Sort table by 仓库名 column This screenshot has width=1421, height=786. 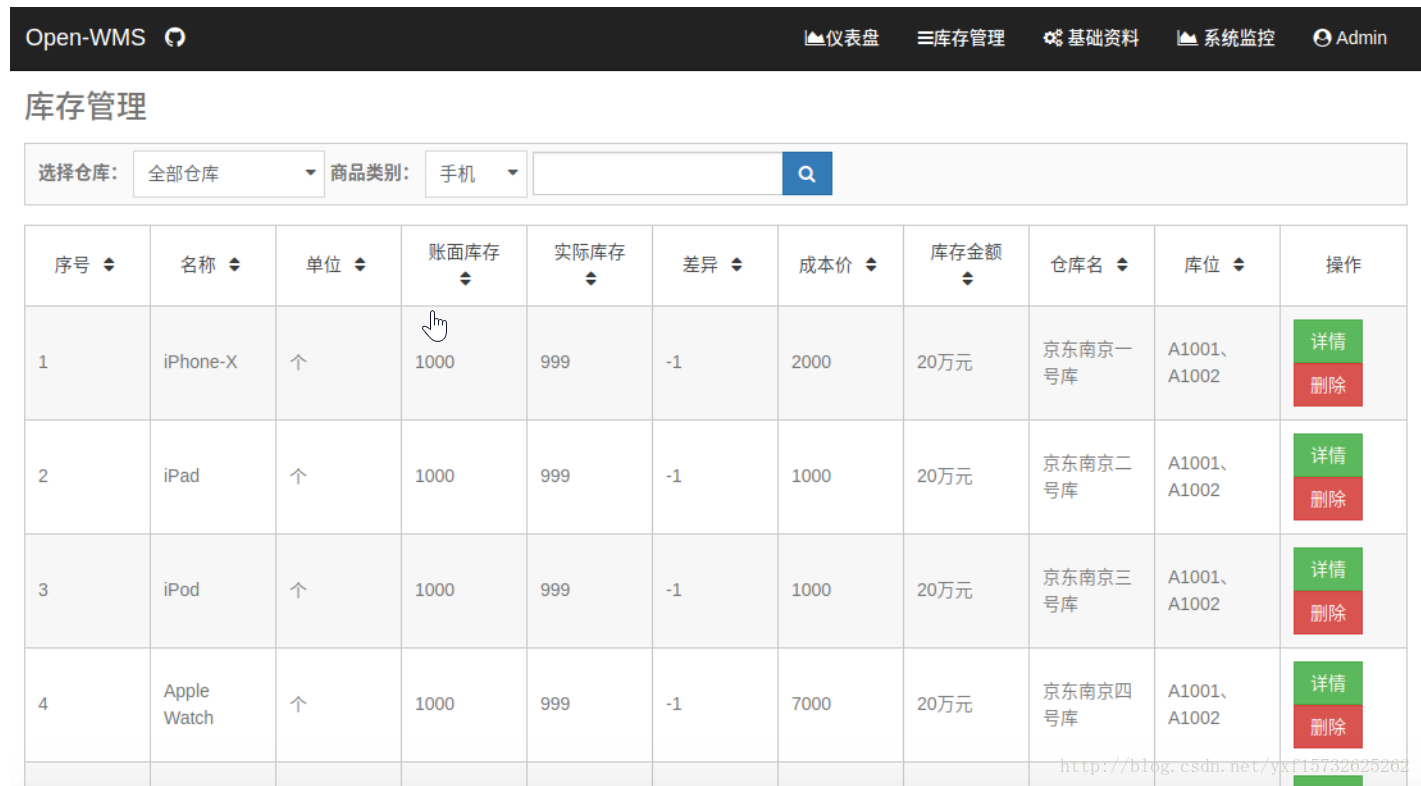point(1122,265)
